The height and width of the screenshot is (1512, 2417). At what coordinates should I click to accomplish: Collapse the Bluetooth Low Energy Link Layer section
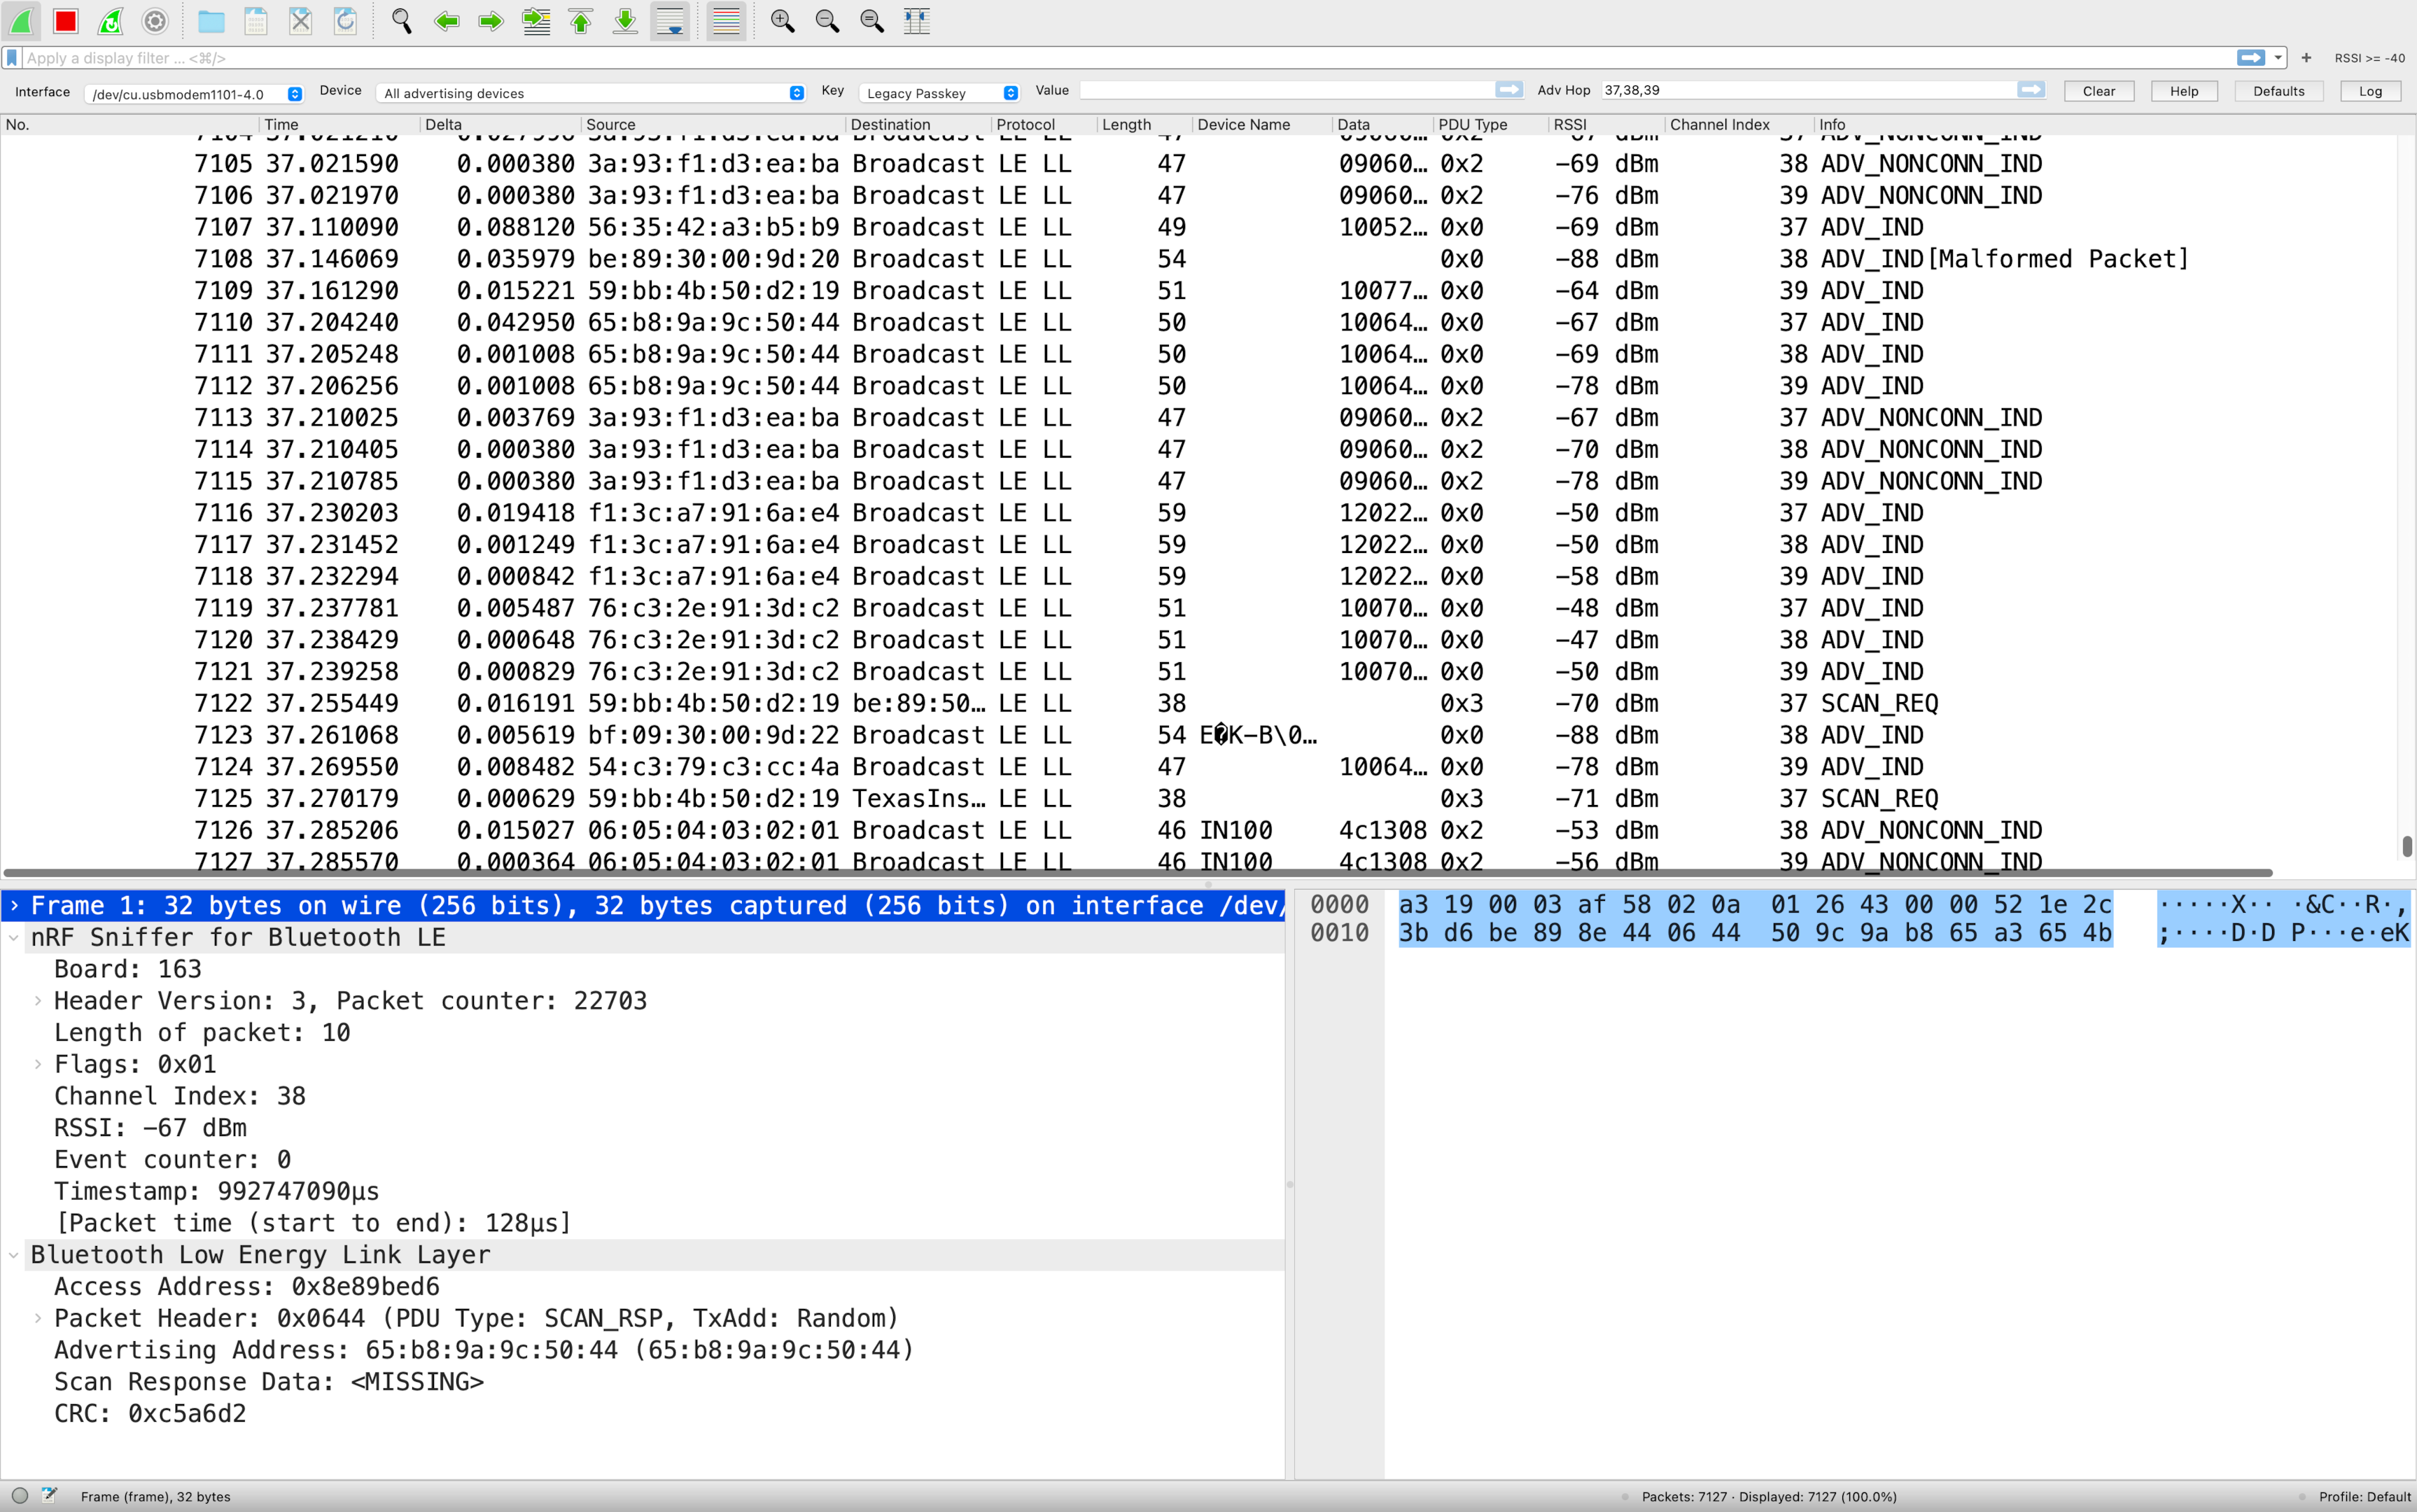pyautogui.click(x=13, y=1254)
